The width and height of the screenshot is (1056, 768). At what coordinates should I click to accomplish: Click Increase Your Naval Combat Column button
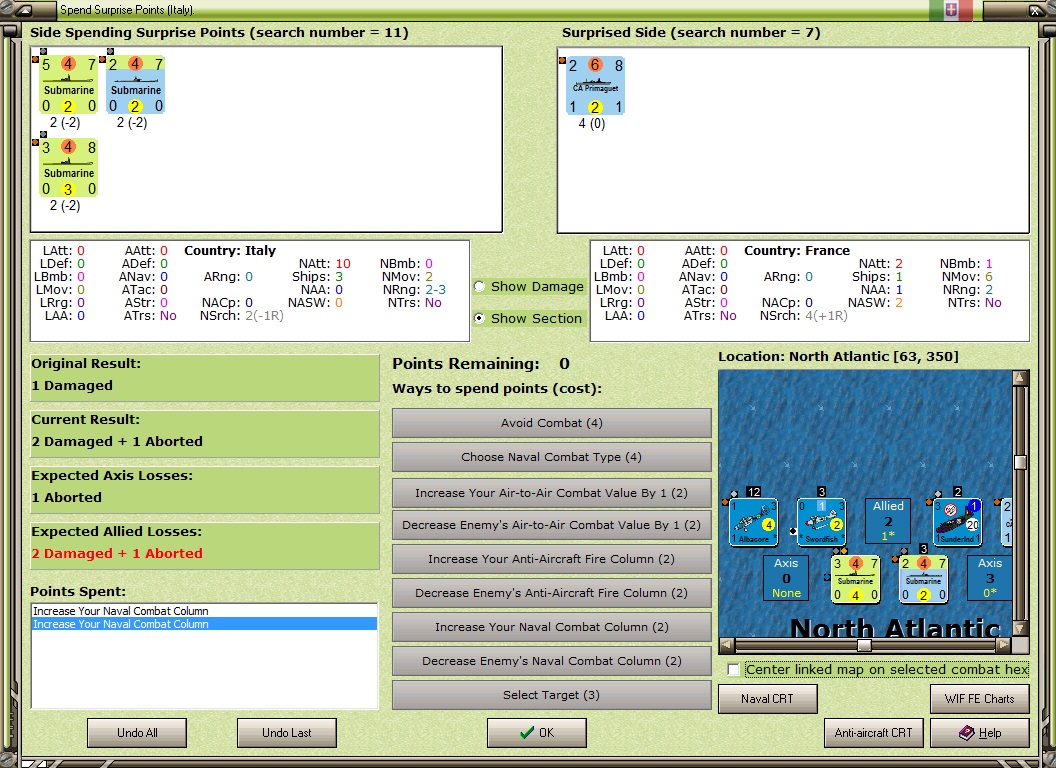552,627
